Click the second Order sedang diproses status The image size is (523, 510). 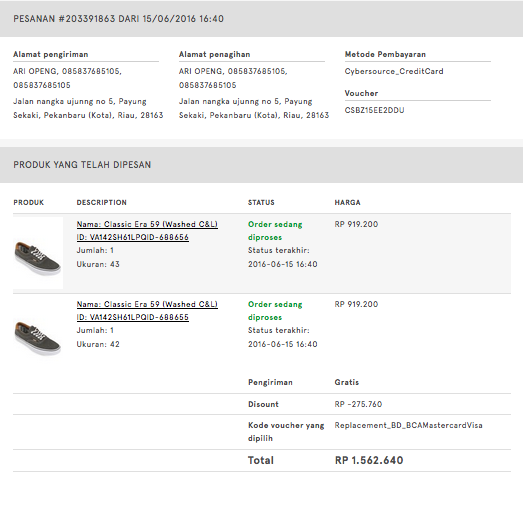275,311
